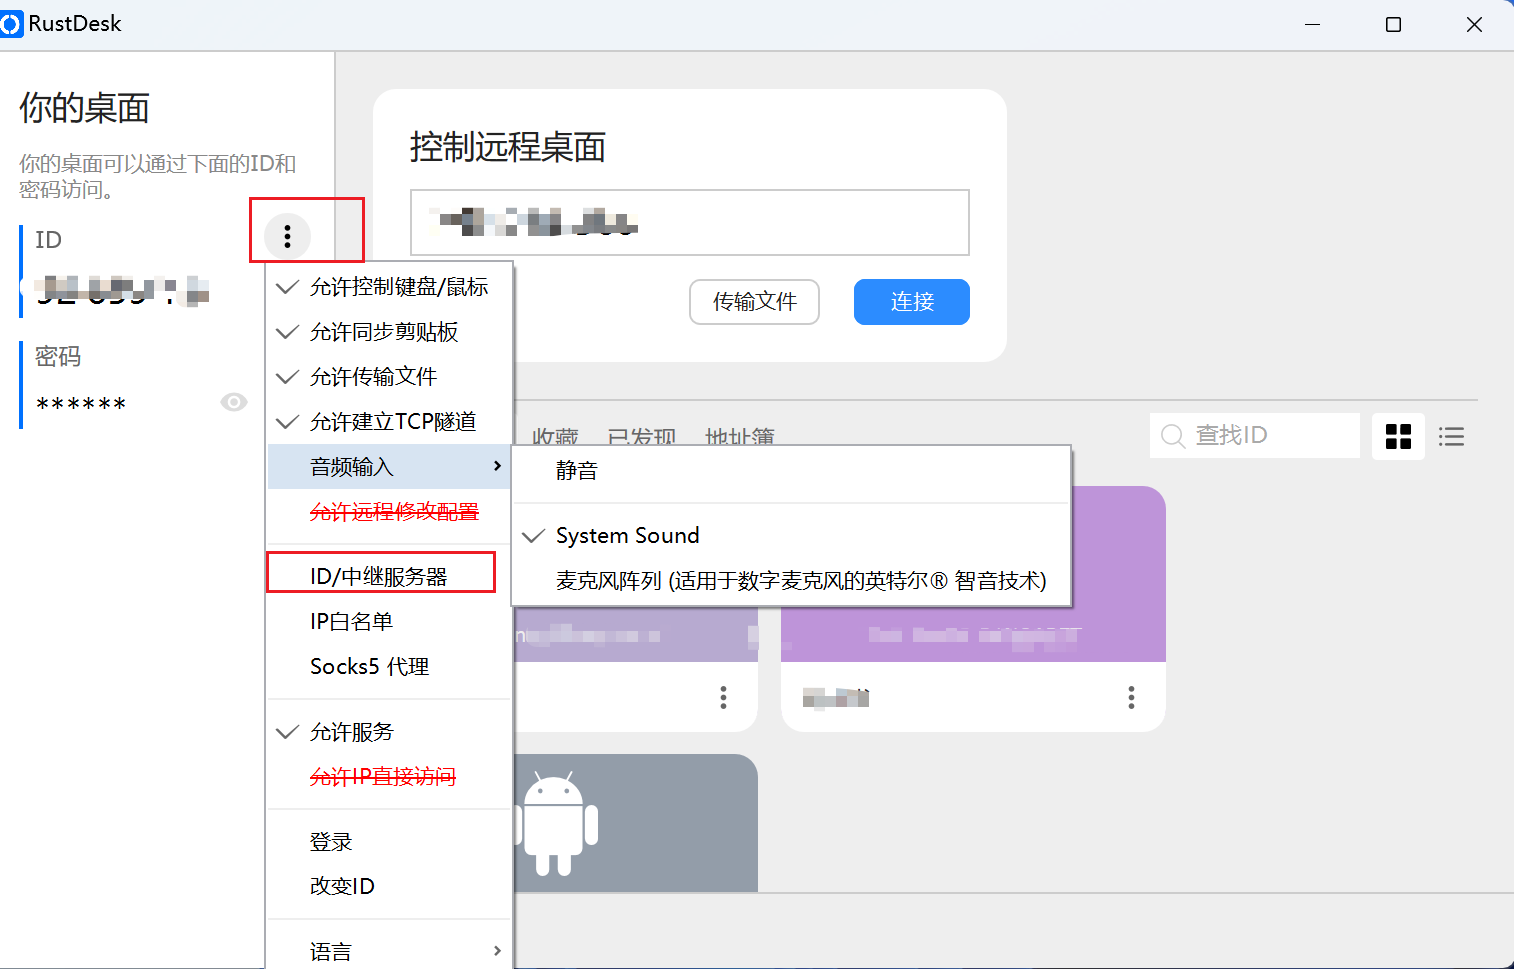Viewport: 1514px width, 969px height.
Task: Open the three-dot menu beside ID
Action: 287,236
